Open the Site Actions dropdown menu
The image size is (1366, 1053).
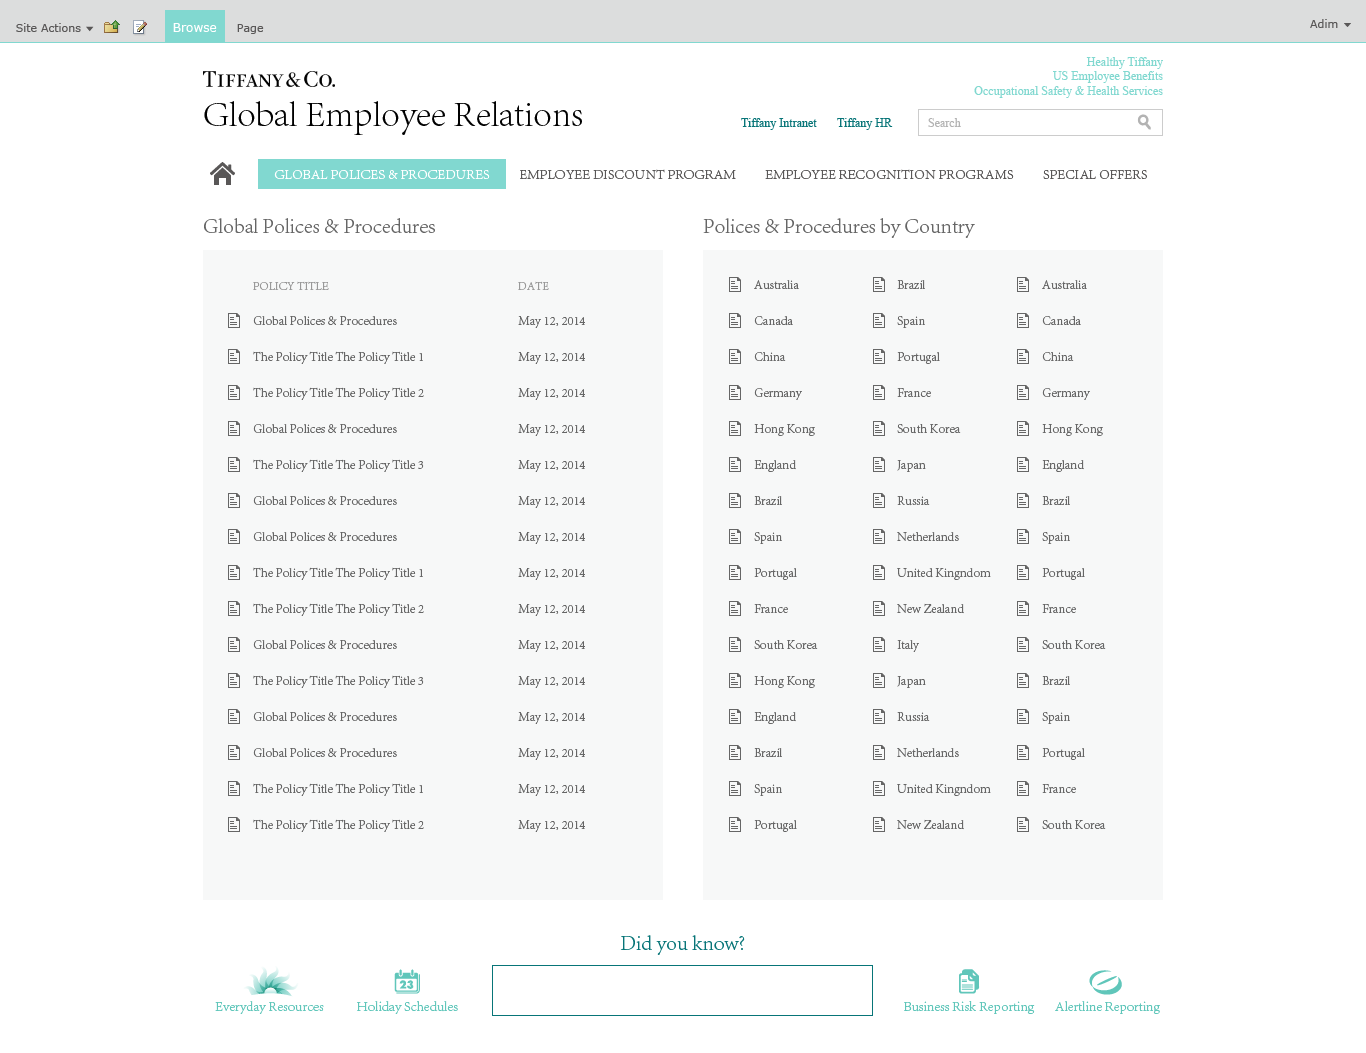[54, 28]
